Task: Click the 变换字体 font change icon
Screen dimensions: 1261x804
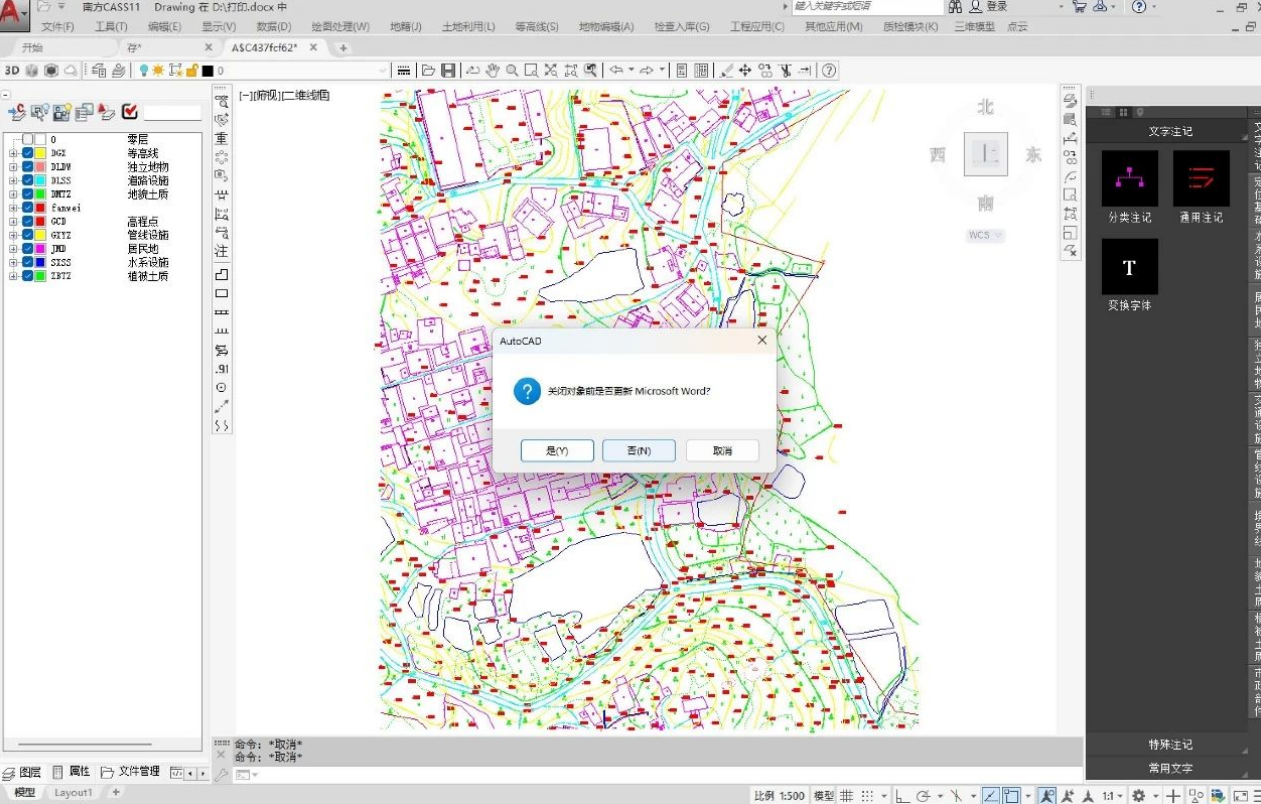Action: [x=1129, y=267]
